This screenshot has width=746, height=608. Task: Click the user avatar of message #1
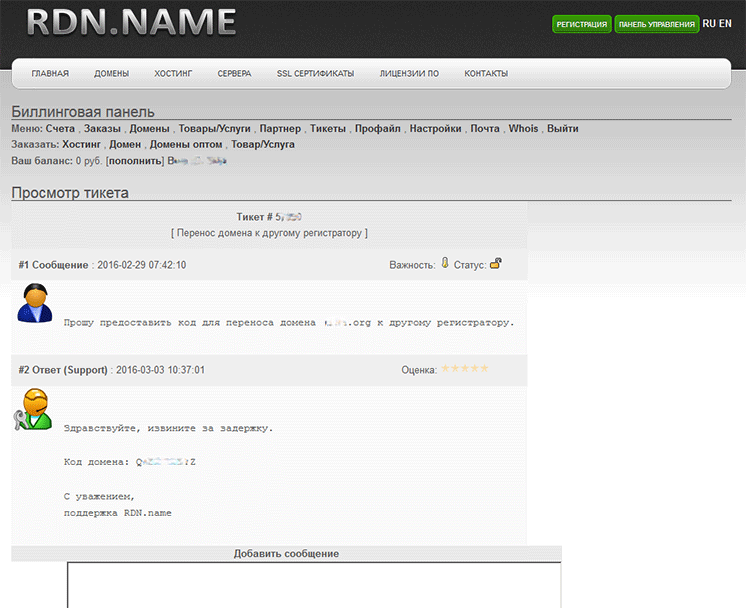pyautogui.click(x=35, y=303)
